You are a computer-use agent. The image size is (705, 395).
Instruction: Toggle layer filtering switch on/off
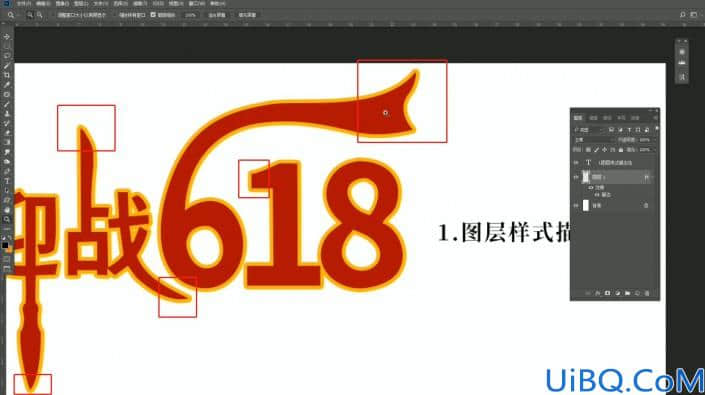coord(656,128)
